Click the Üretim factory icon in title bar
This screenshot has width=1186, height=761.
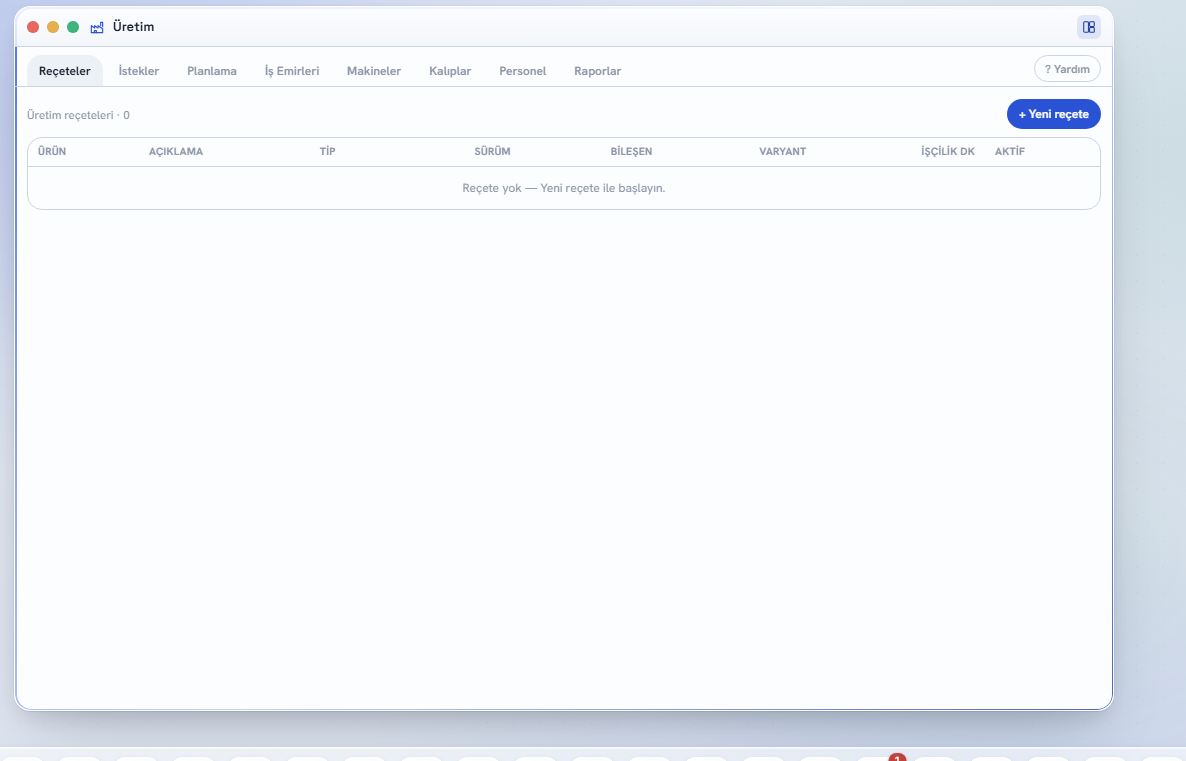(x=97, y=27)
